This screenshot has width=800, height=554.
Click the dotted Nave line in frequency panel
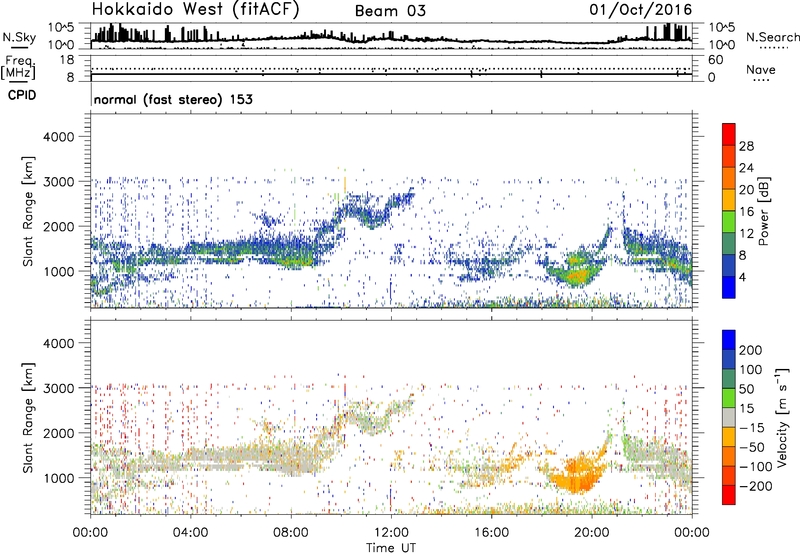391,69
